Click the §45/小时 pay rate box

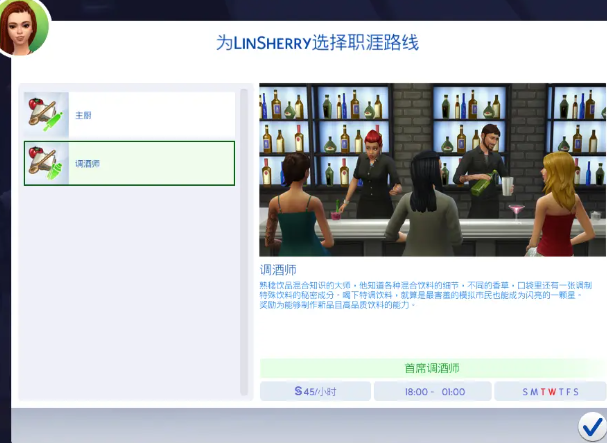coord(315,391)
